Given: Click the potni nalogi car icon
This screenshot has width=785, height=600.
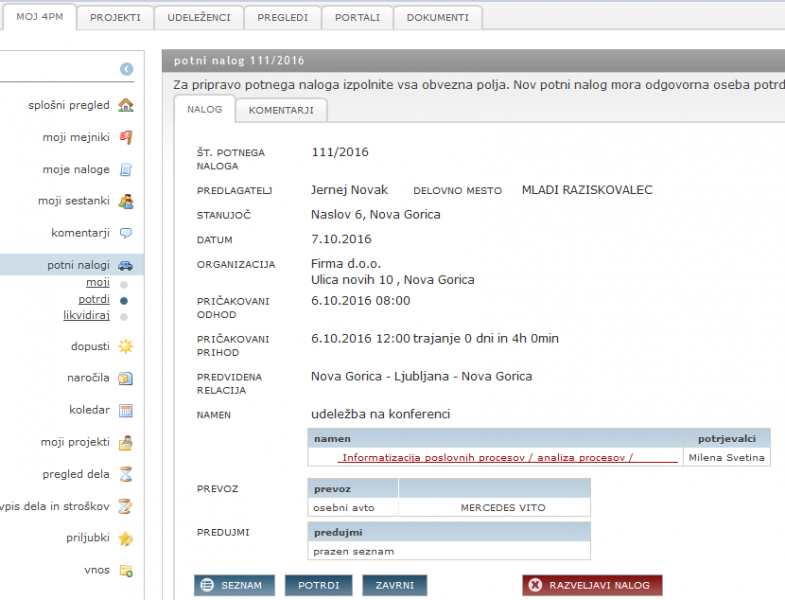Looking at the screenshot, I should point(126,265).
